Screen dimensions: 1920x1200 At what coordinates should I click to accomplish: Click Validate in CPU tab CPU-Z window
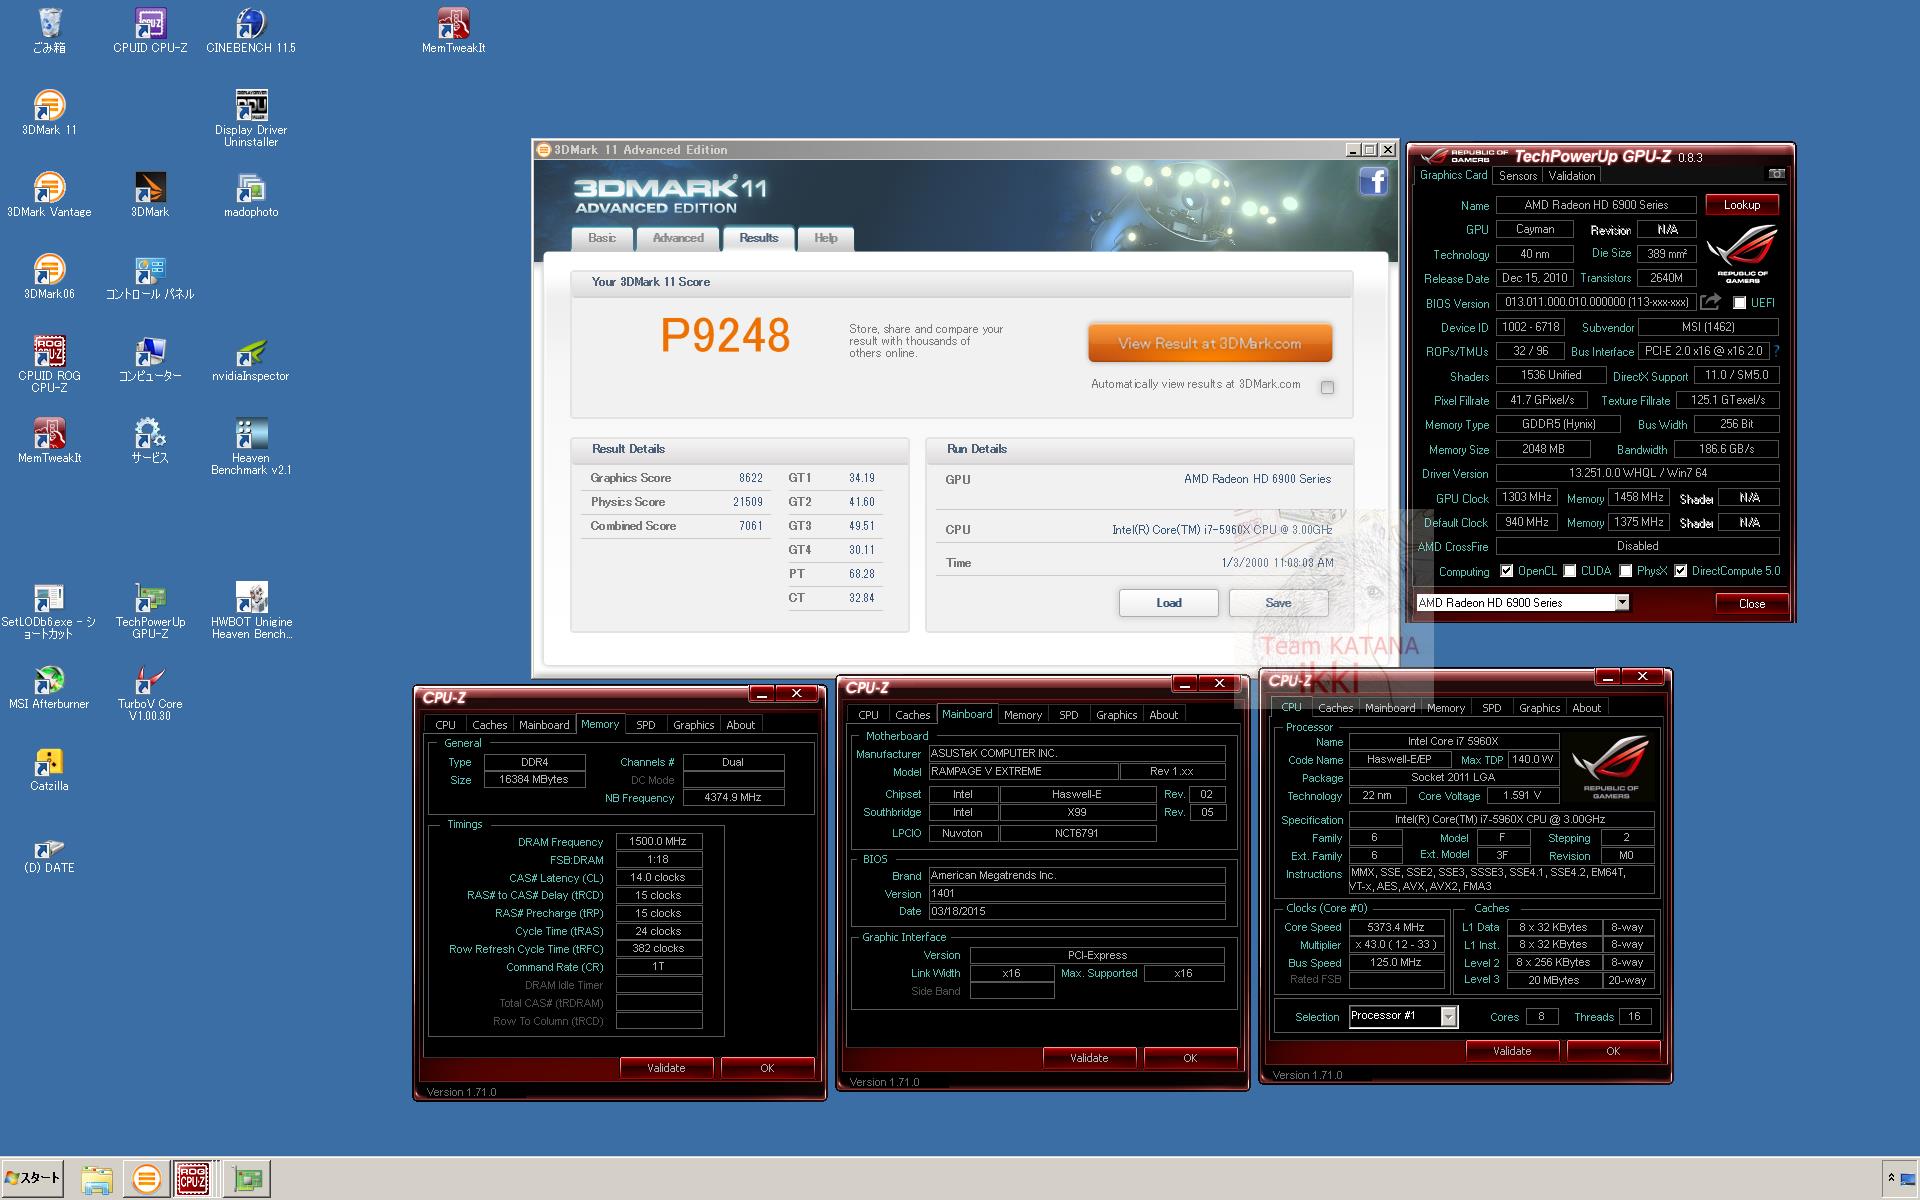1512,1051
